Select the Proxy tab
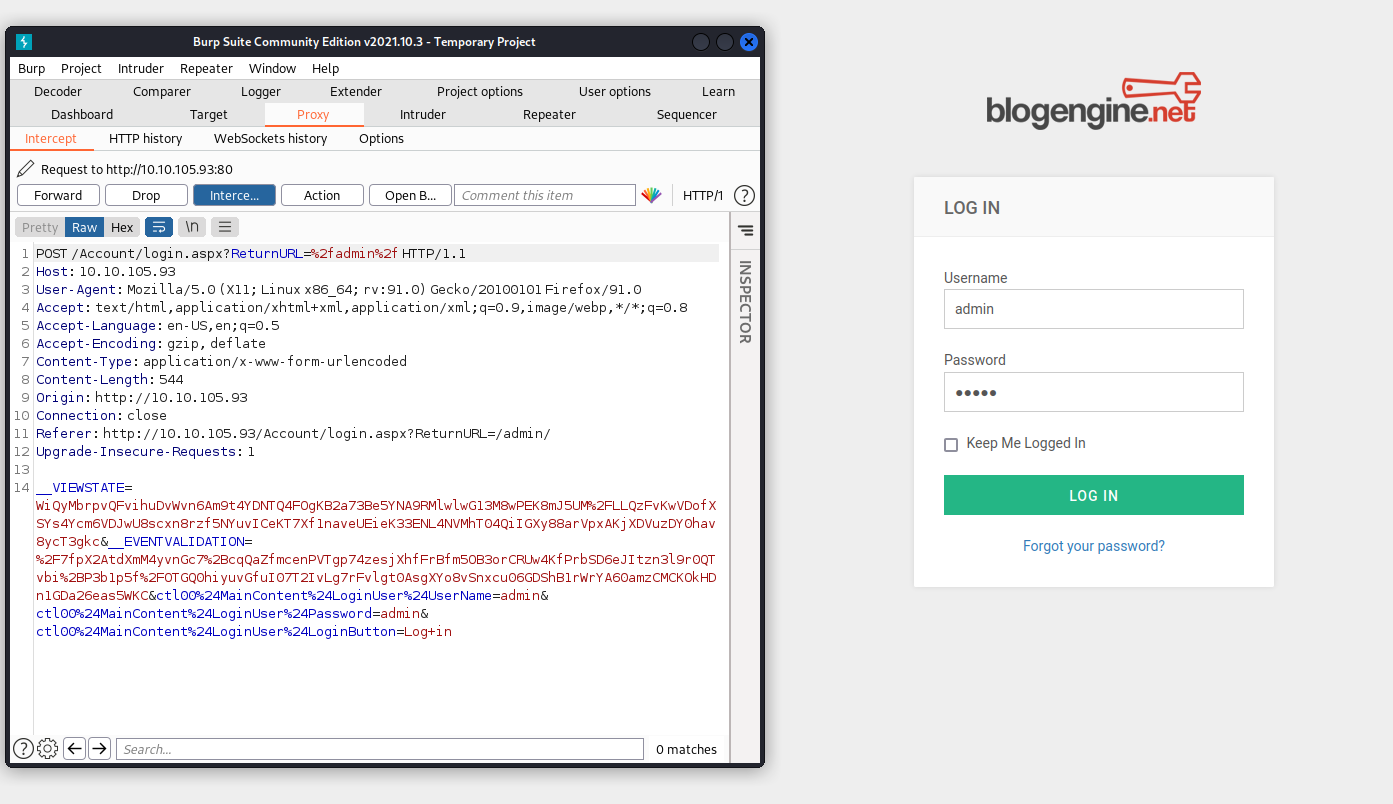The image size is (1393, 804). point(313,114)
